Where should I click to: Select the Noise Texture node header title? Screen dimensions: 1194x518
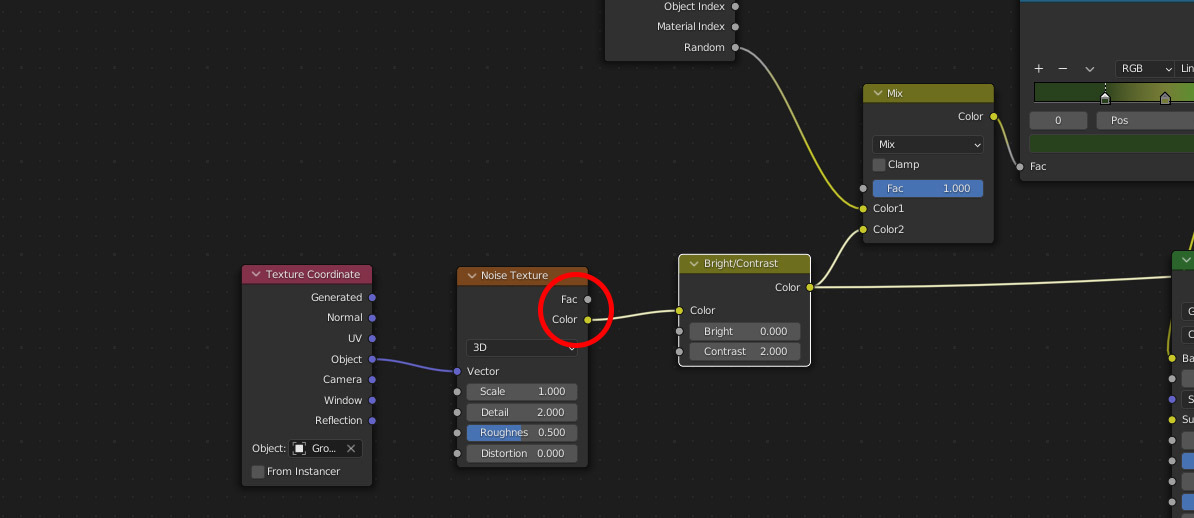tap(514, 276)
